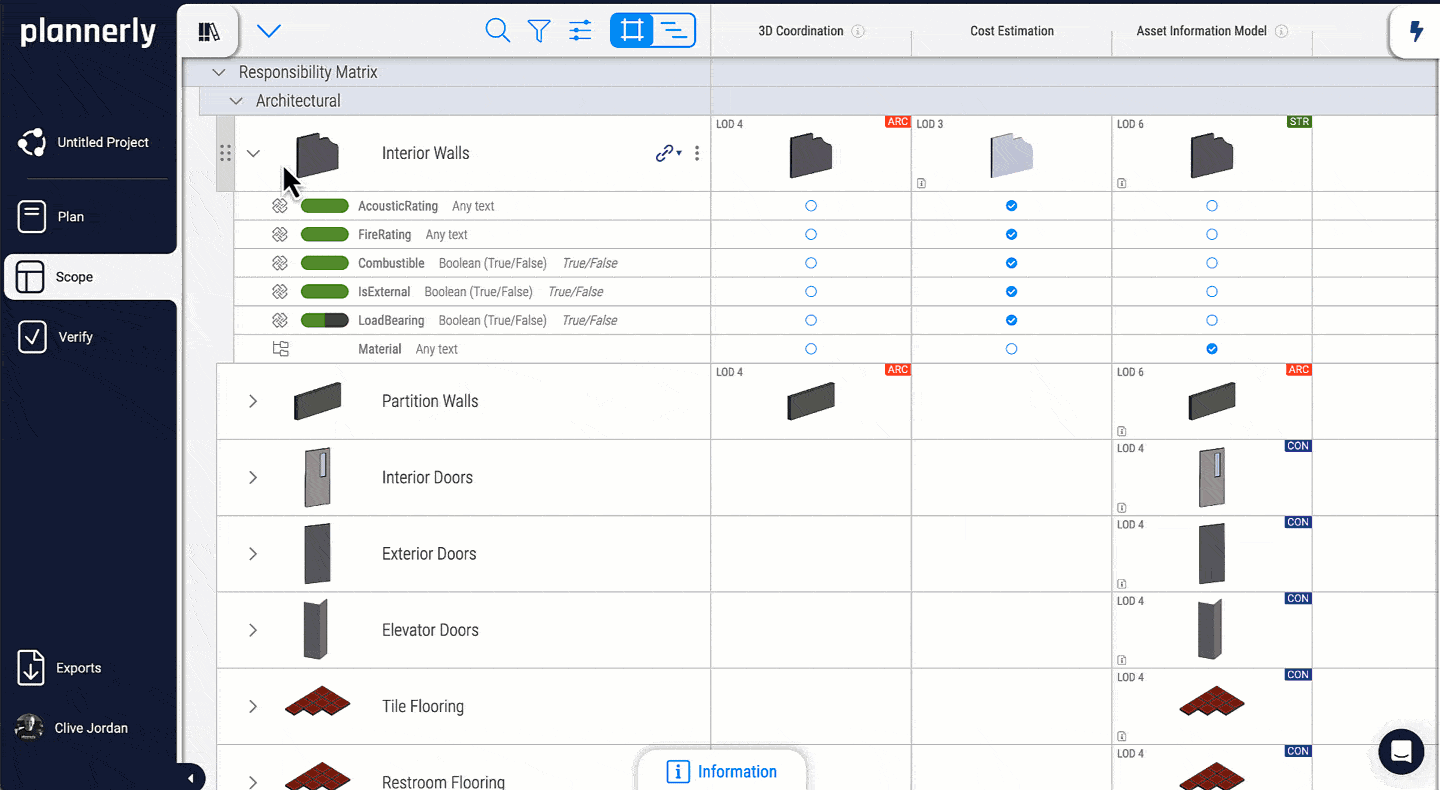
Task: Click the LoadBearing green progress bar
Action: [324, 321]
